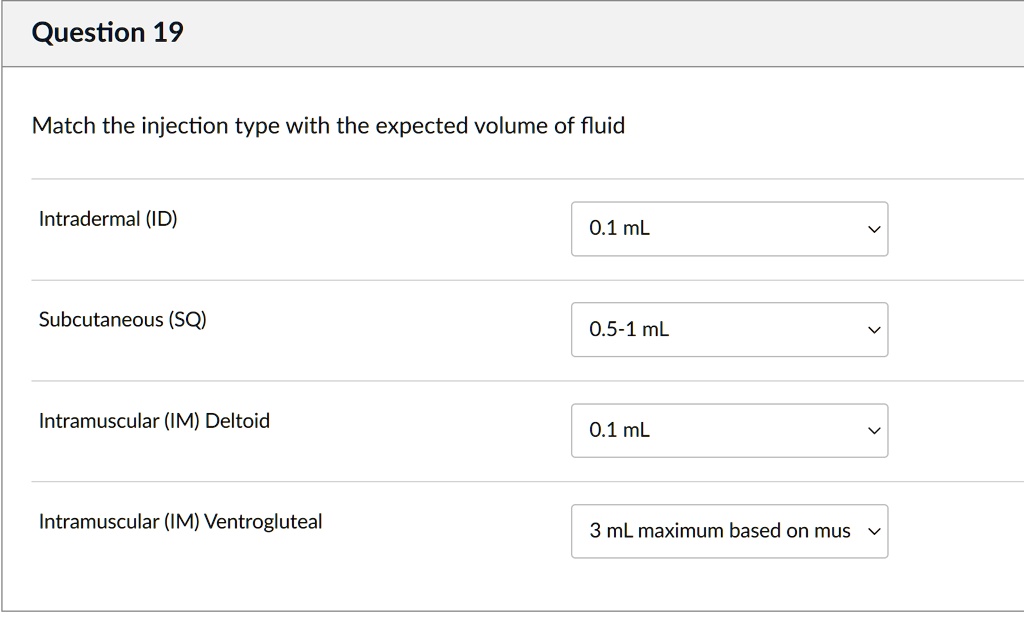
Task: Click the chevron on the Deltoid answer box
Action: [x=873, y=430]
